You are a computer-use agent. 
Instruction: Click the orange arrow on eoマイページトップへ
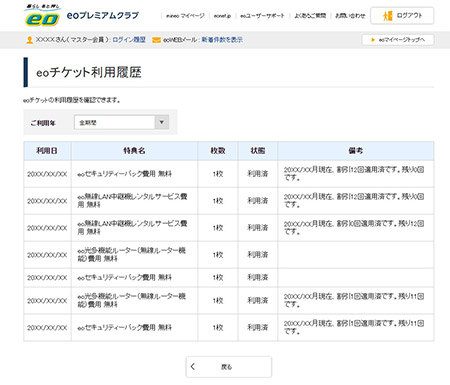373,40
